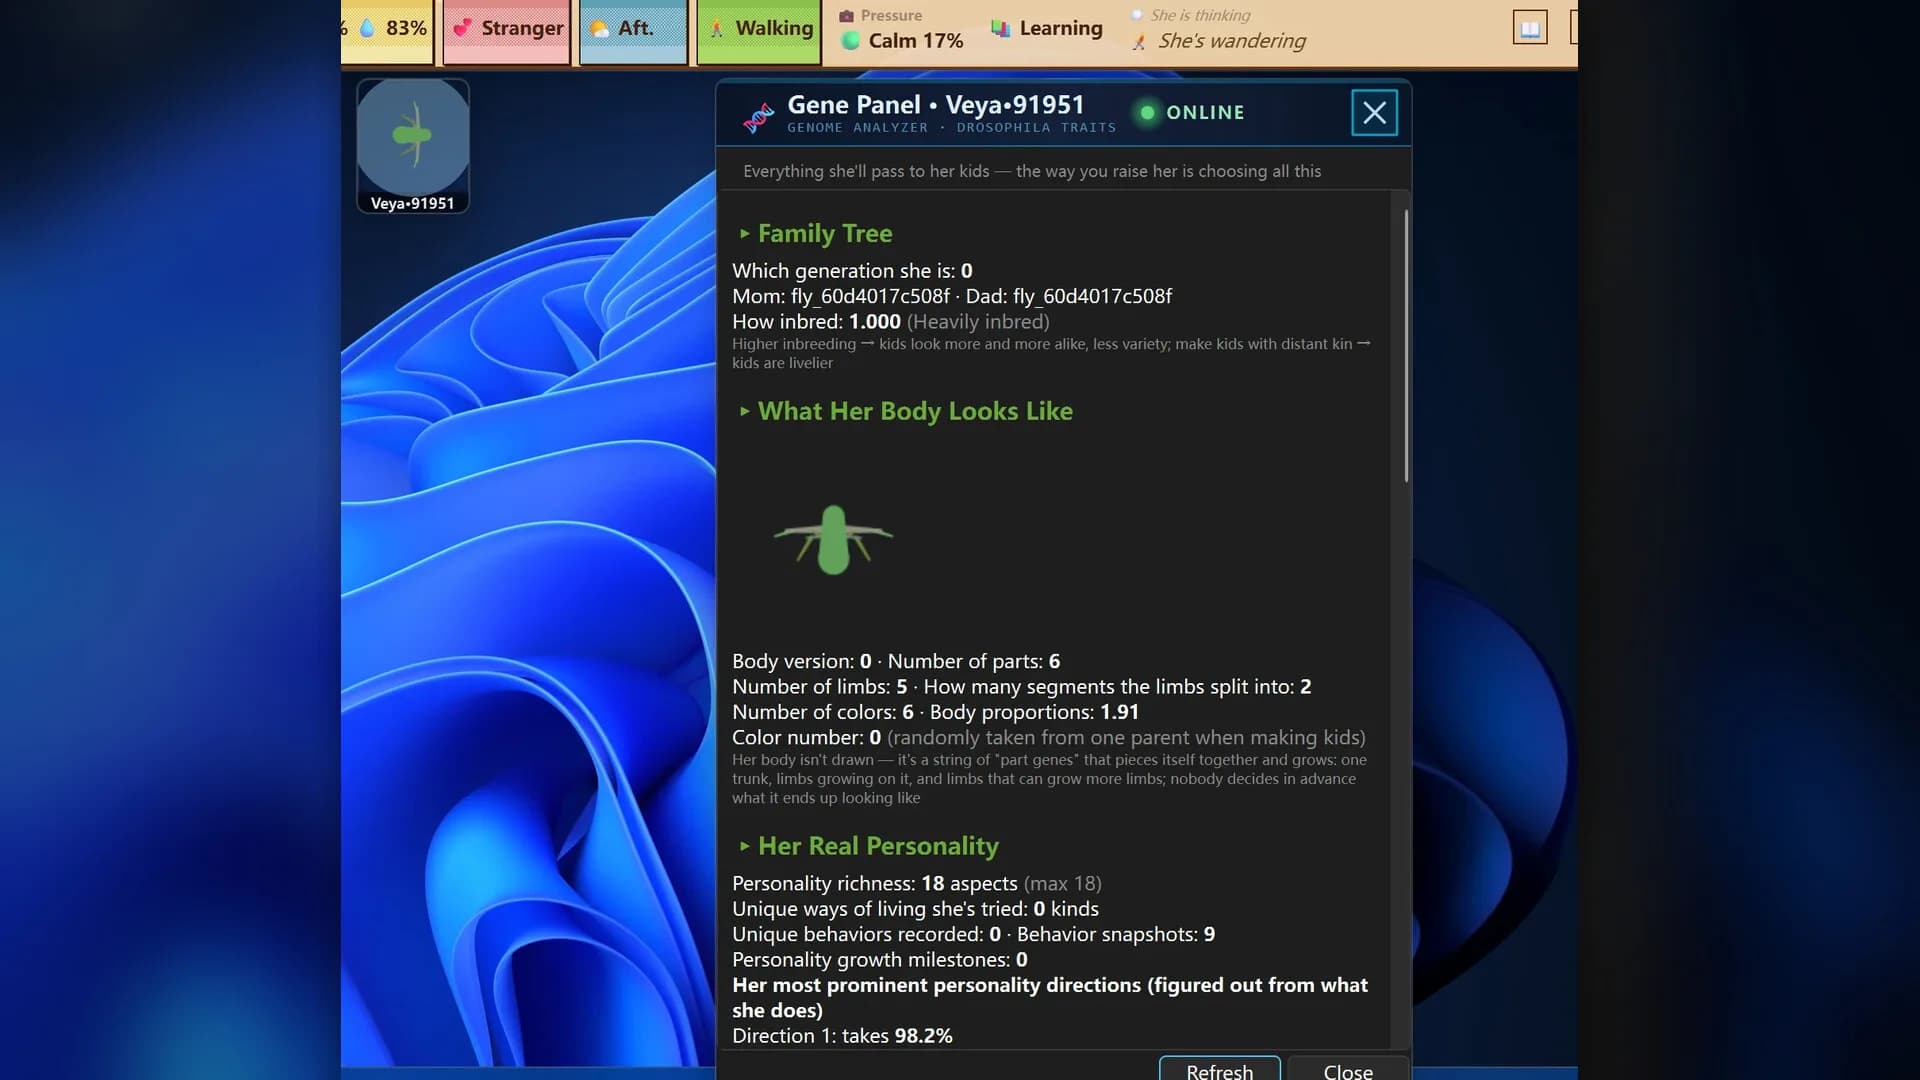
Task: Click the "Direction 1: takes 98.2%" line
Action: pyautogui.click(x=842, y=1036)
